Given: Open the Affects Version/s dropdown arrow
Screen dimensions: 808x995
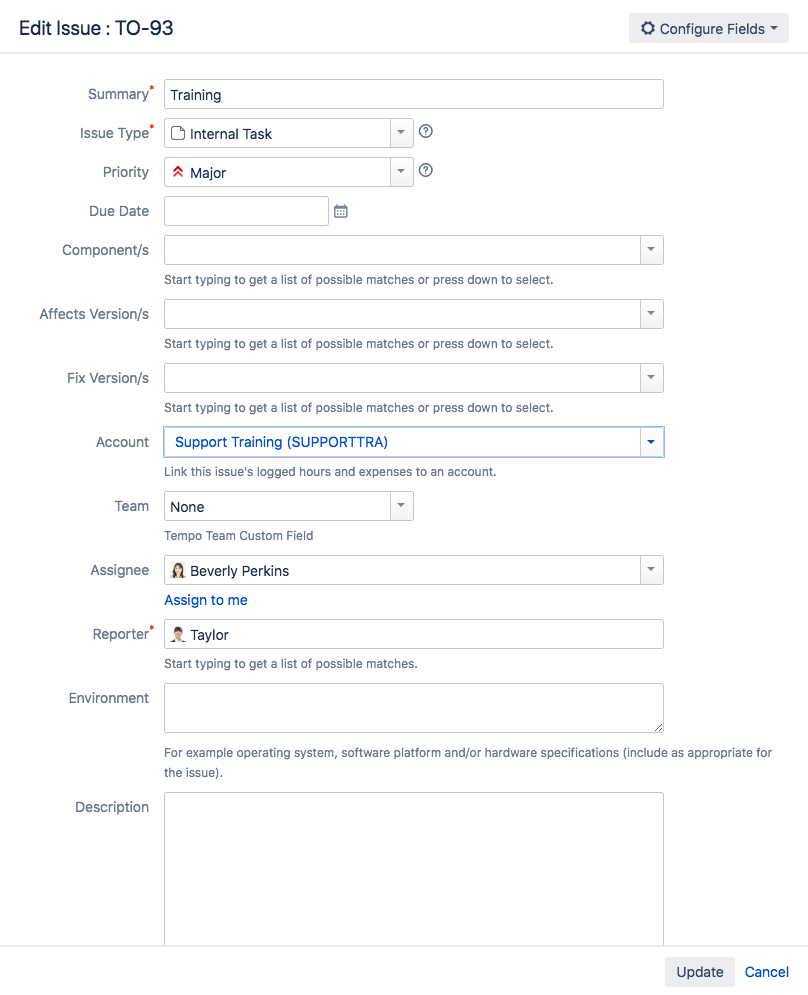Looking at the screenshot, I should coord(651,313).
